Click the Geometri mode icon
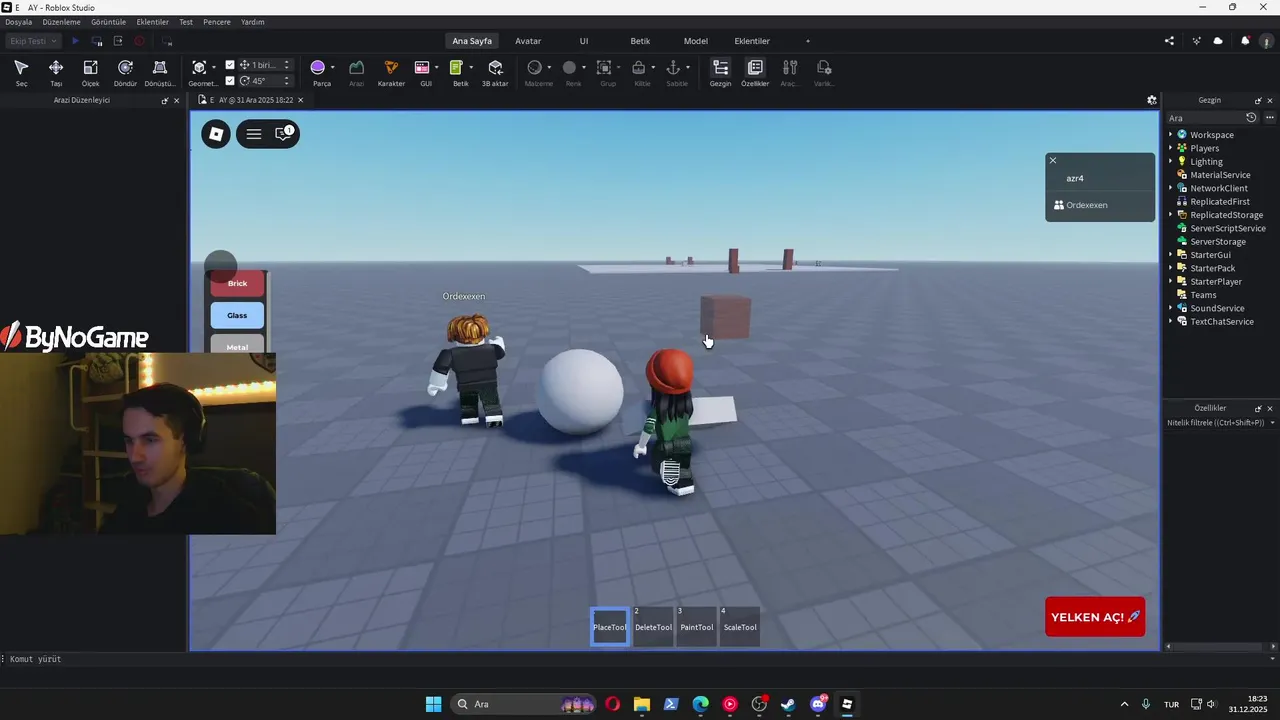The height and width of the screenshot is (720, 1280). pos(200,68)
